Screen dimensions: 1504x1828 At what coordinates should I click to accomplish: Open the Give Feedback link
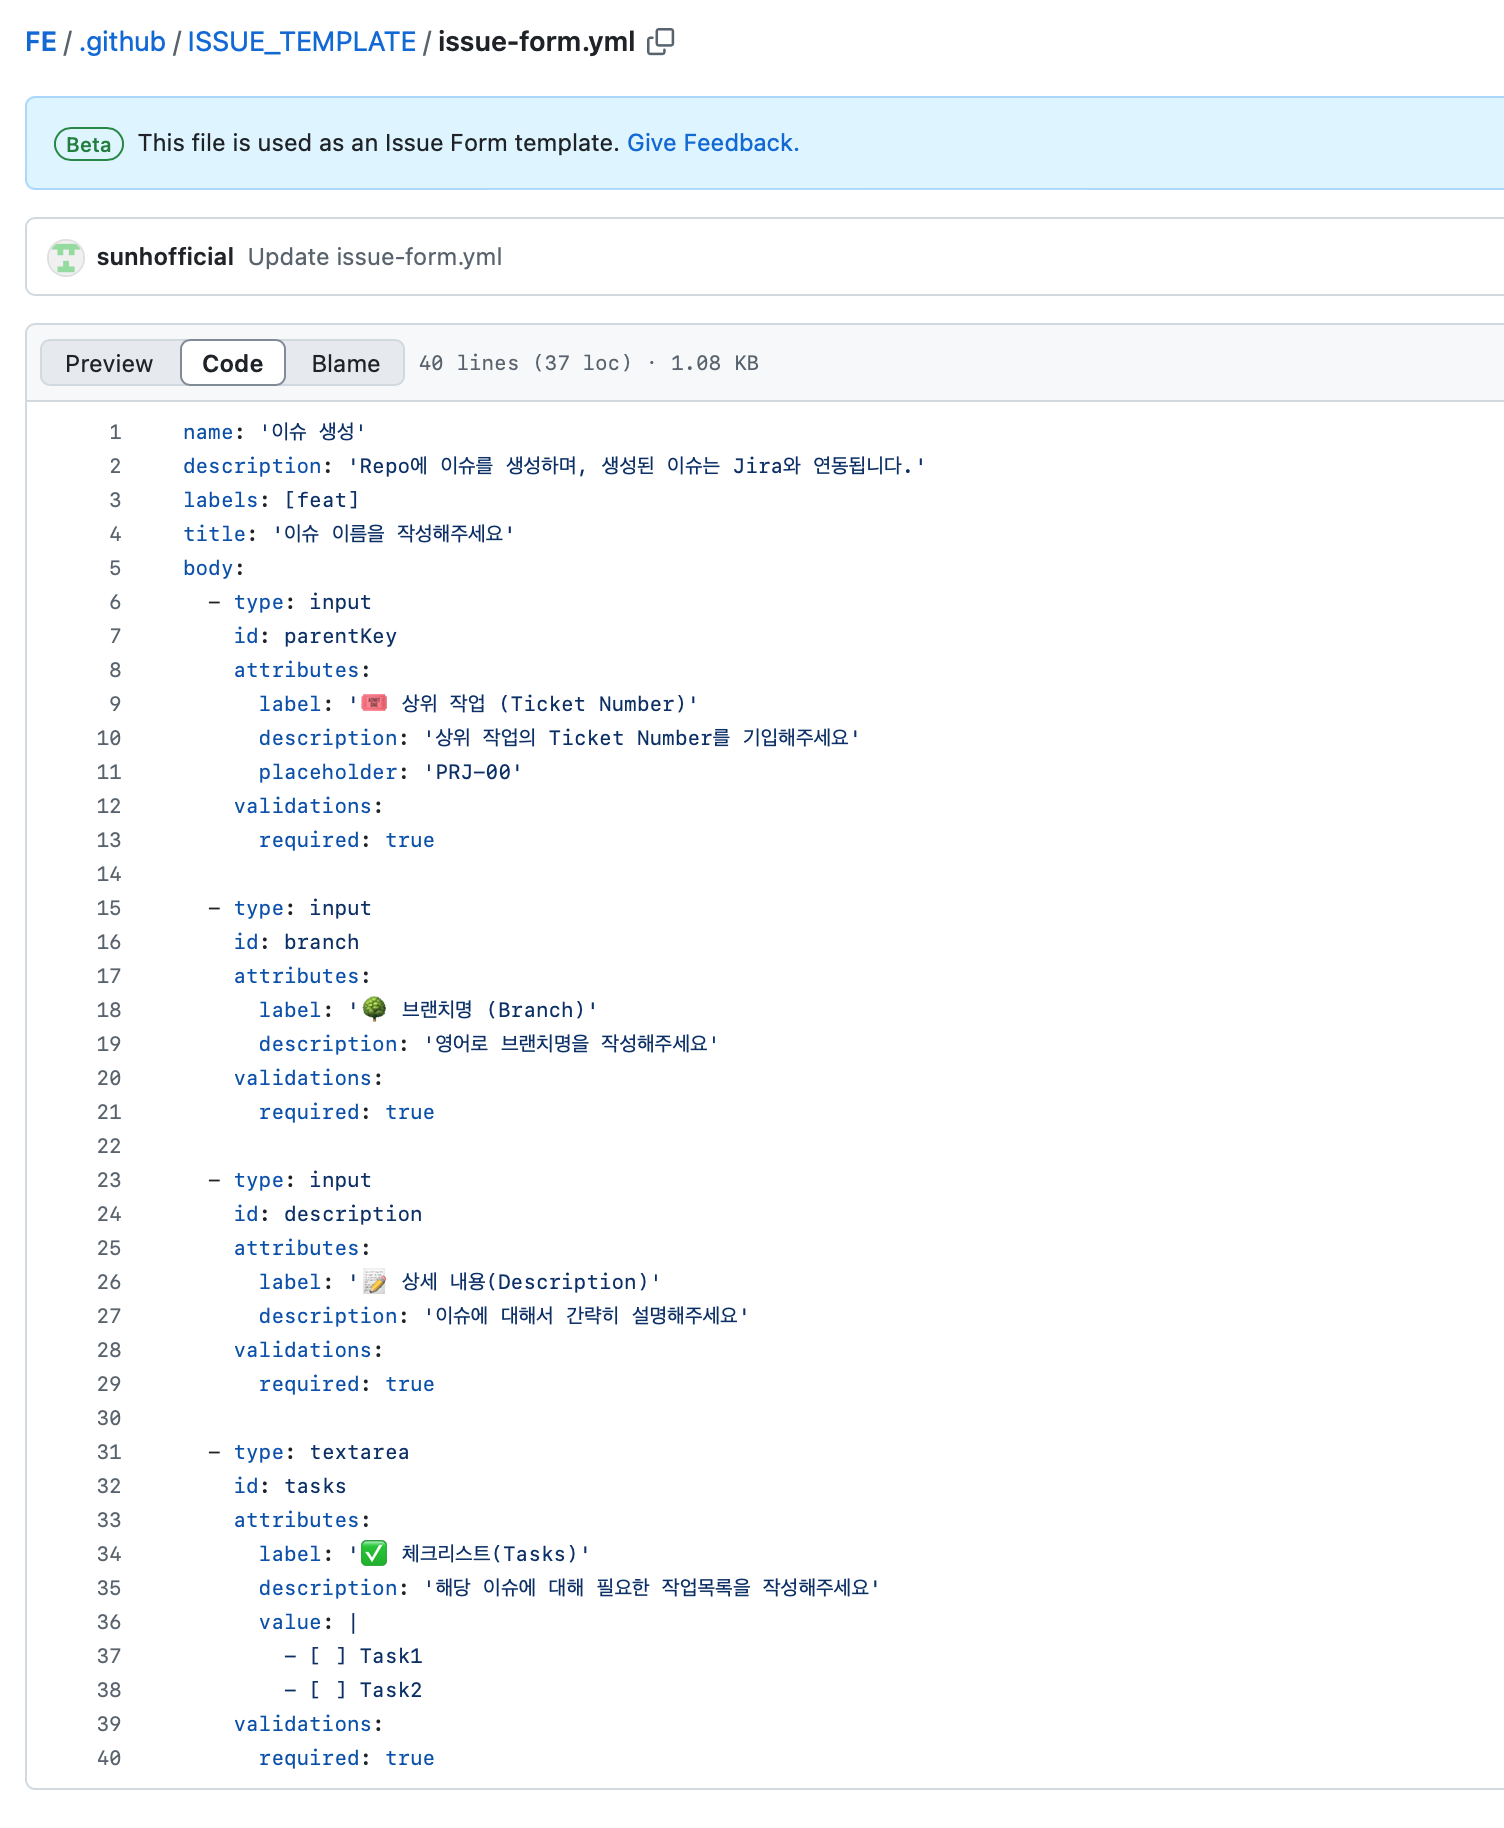(x=713, y=143)
